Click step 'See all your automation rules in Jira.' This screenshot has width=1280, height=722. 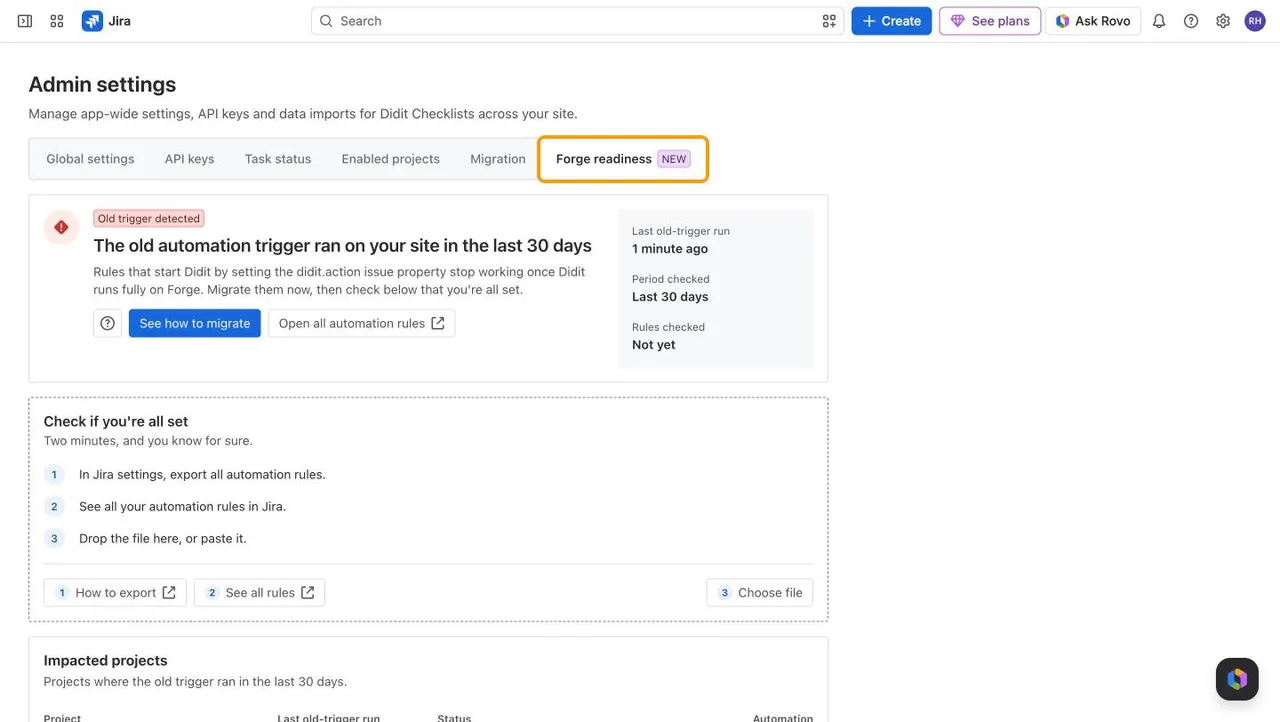point(183,506)
